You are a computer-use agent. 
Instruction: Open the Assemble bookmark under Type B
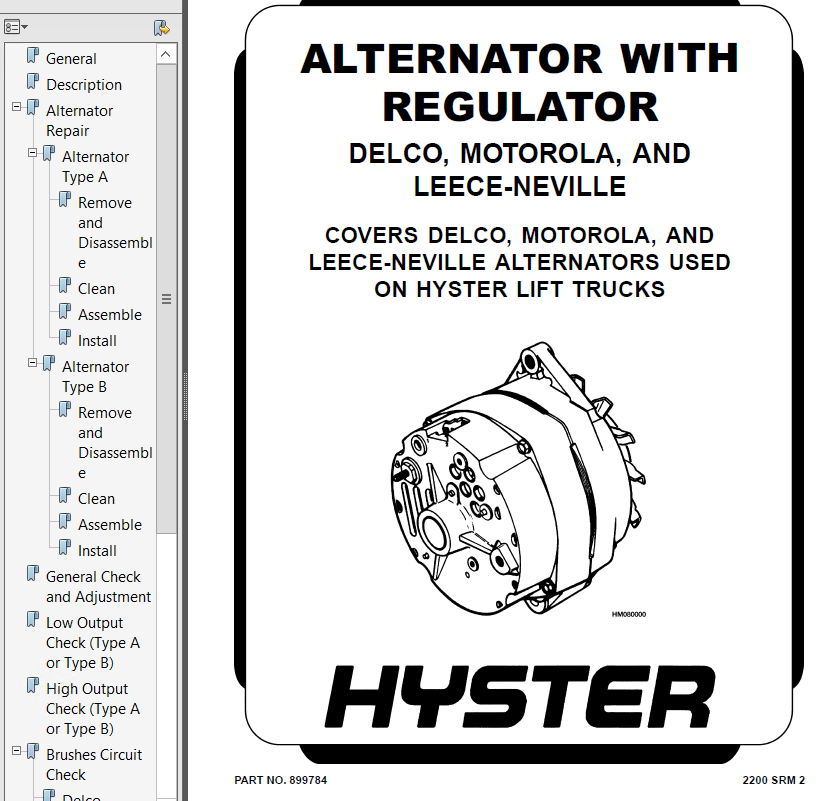(x=110, y=525)
